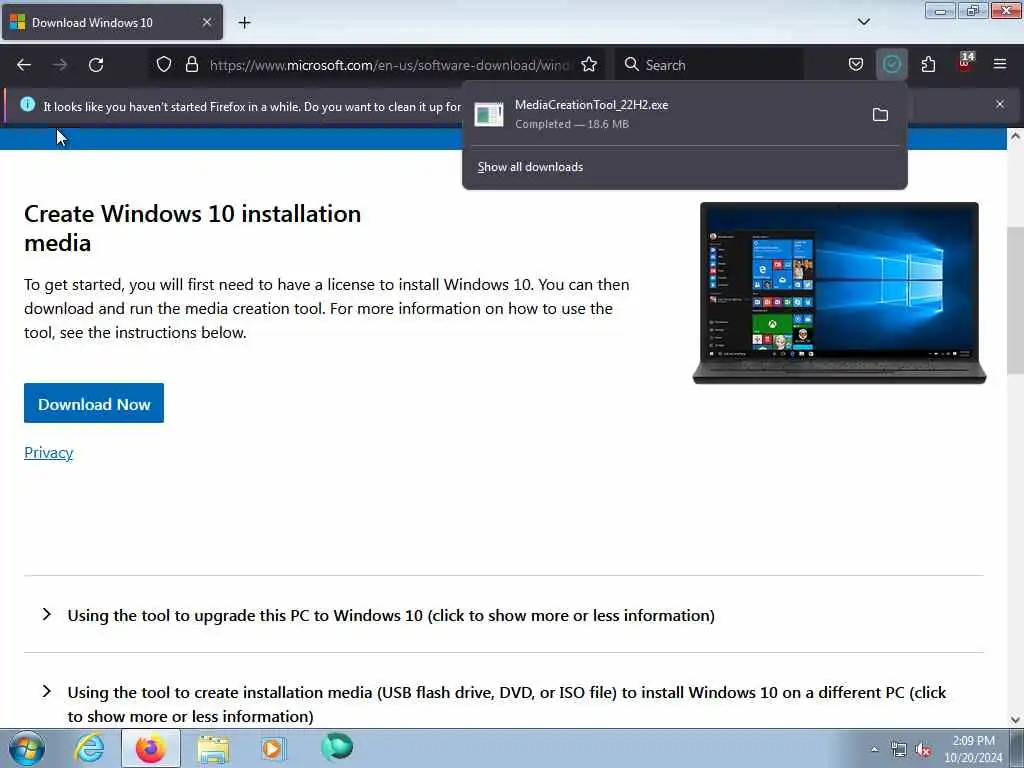Image resolution: width=1024 pixels, height=768 pixels.
Task: Click the site security padlock icon
Action: point(191,65)
